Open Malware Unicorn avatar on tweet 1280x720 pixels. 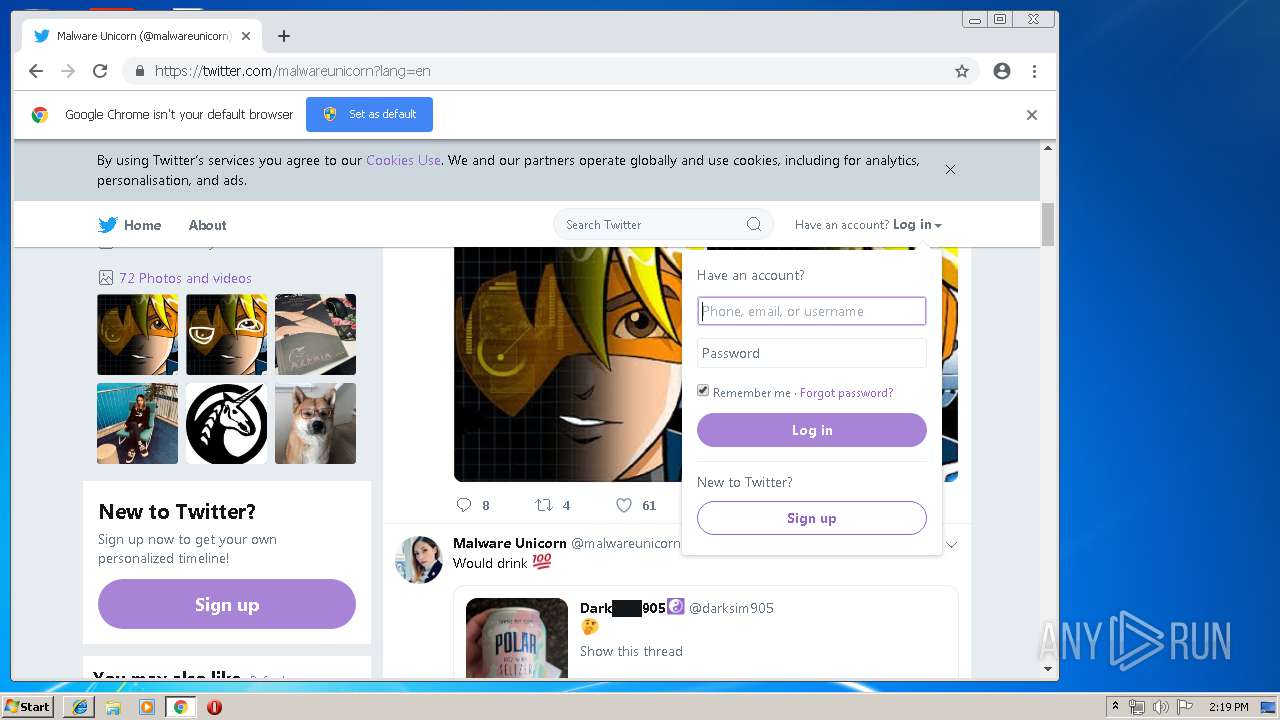pos(419,559)
